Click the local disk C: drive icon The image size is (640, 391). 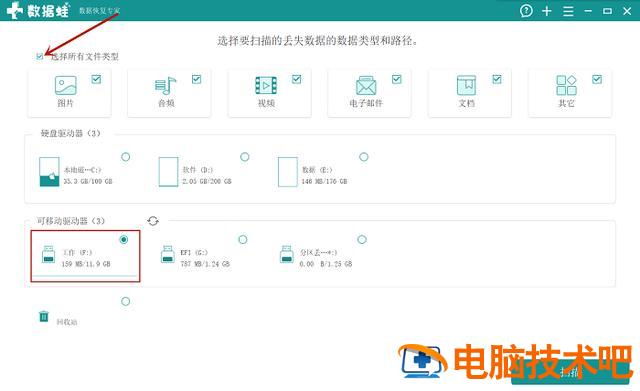pyautogui.click(x=49, y=171)
